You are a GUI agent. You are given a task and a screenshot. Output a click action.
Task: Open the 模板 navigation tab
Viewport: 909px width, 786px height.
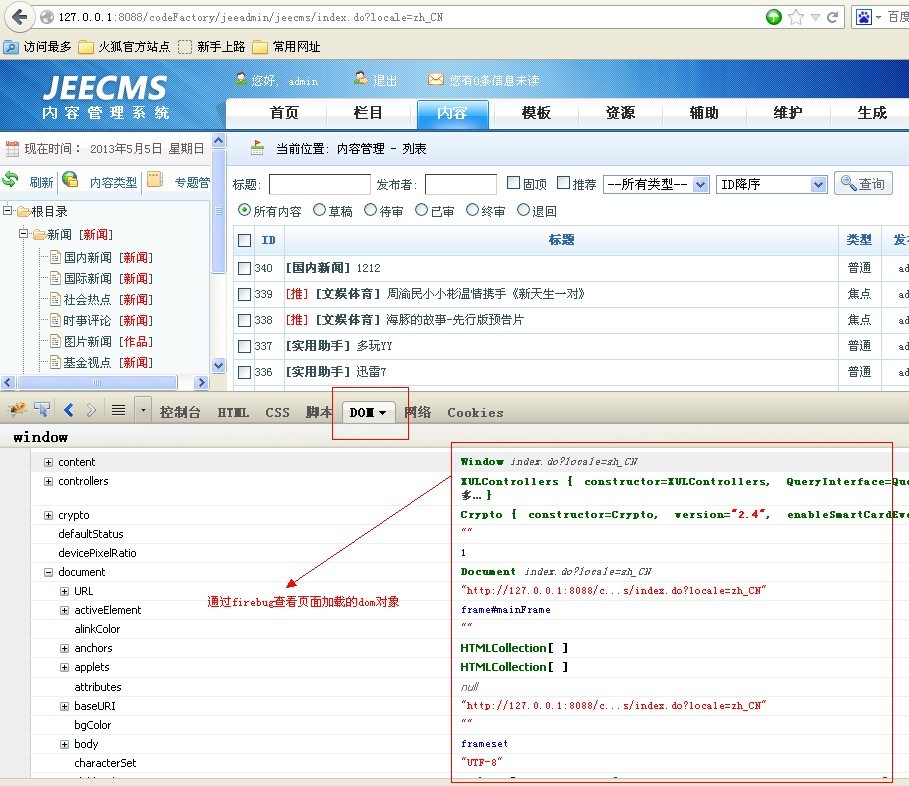click(536, 112)
